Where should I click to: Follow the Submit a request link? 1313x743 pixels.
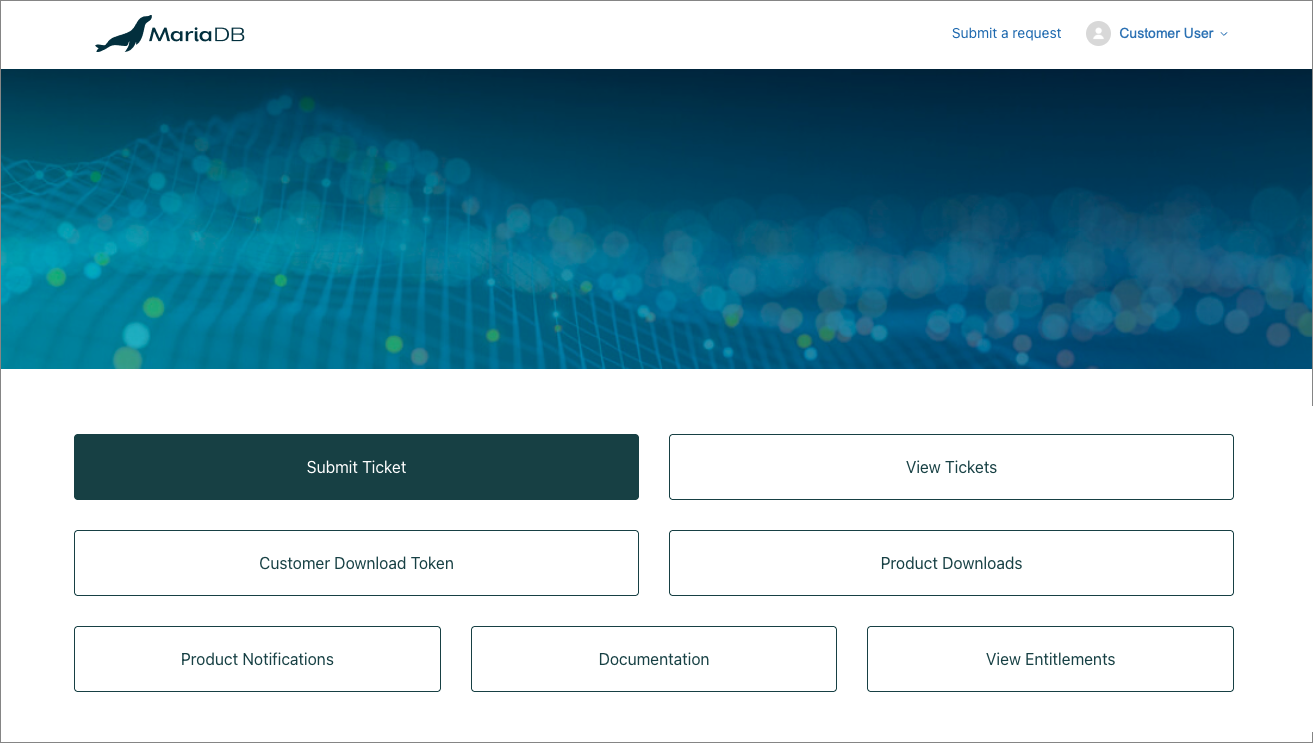(x=1006, y=33)
